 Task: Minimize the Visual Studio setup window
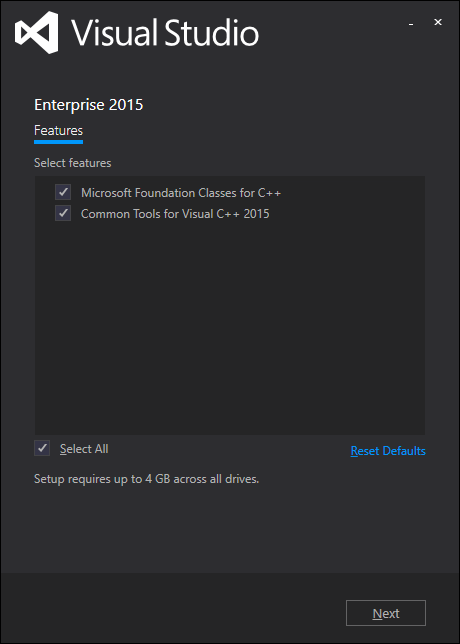(x=411, y=24)
